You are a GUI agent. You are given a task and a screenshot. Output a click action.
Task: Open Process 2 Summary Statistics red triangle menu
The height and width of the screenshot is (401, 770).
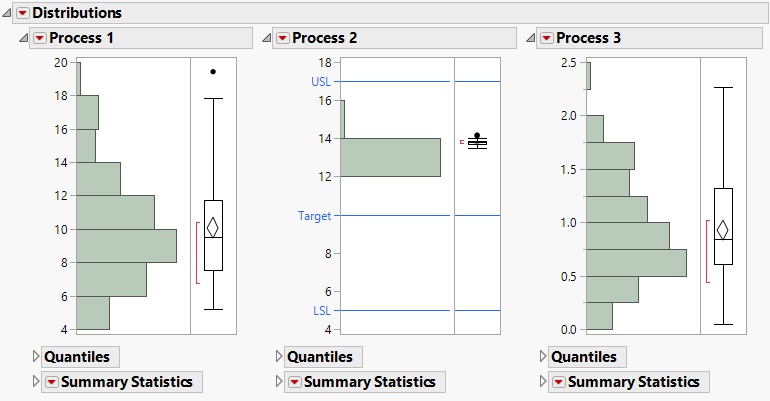[293, 382]
